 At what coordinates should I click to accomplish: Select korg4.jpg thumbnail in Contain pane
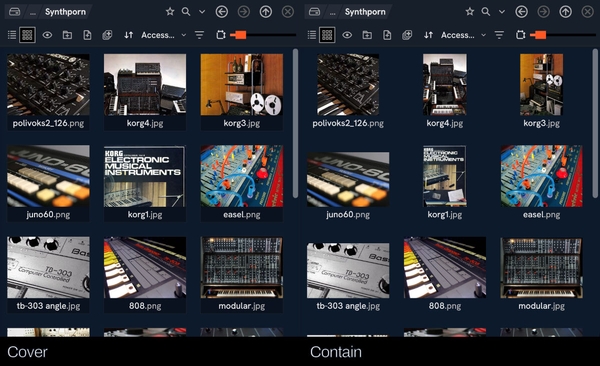[445, 85]
